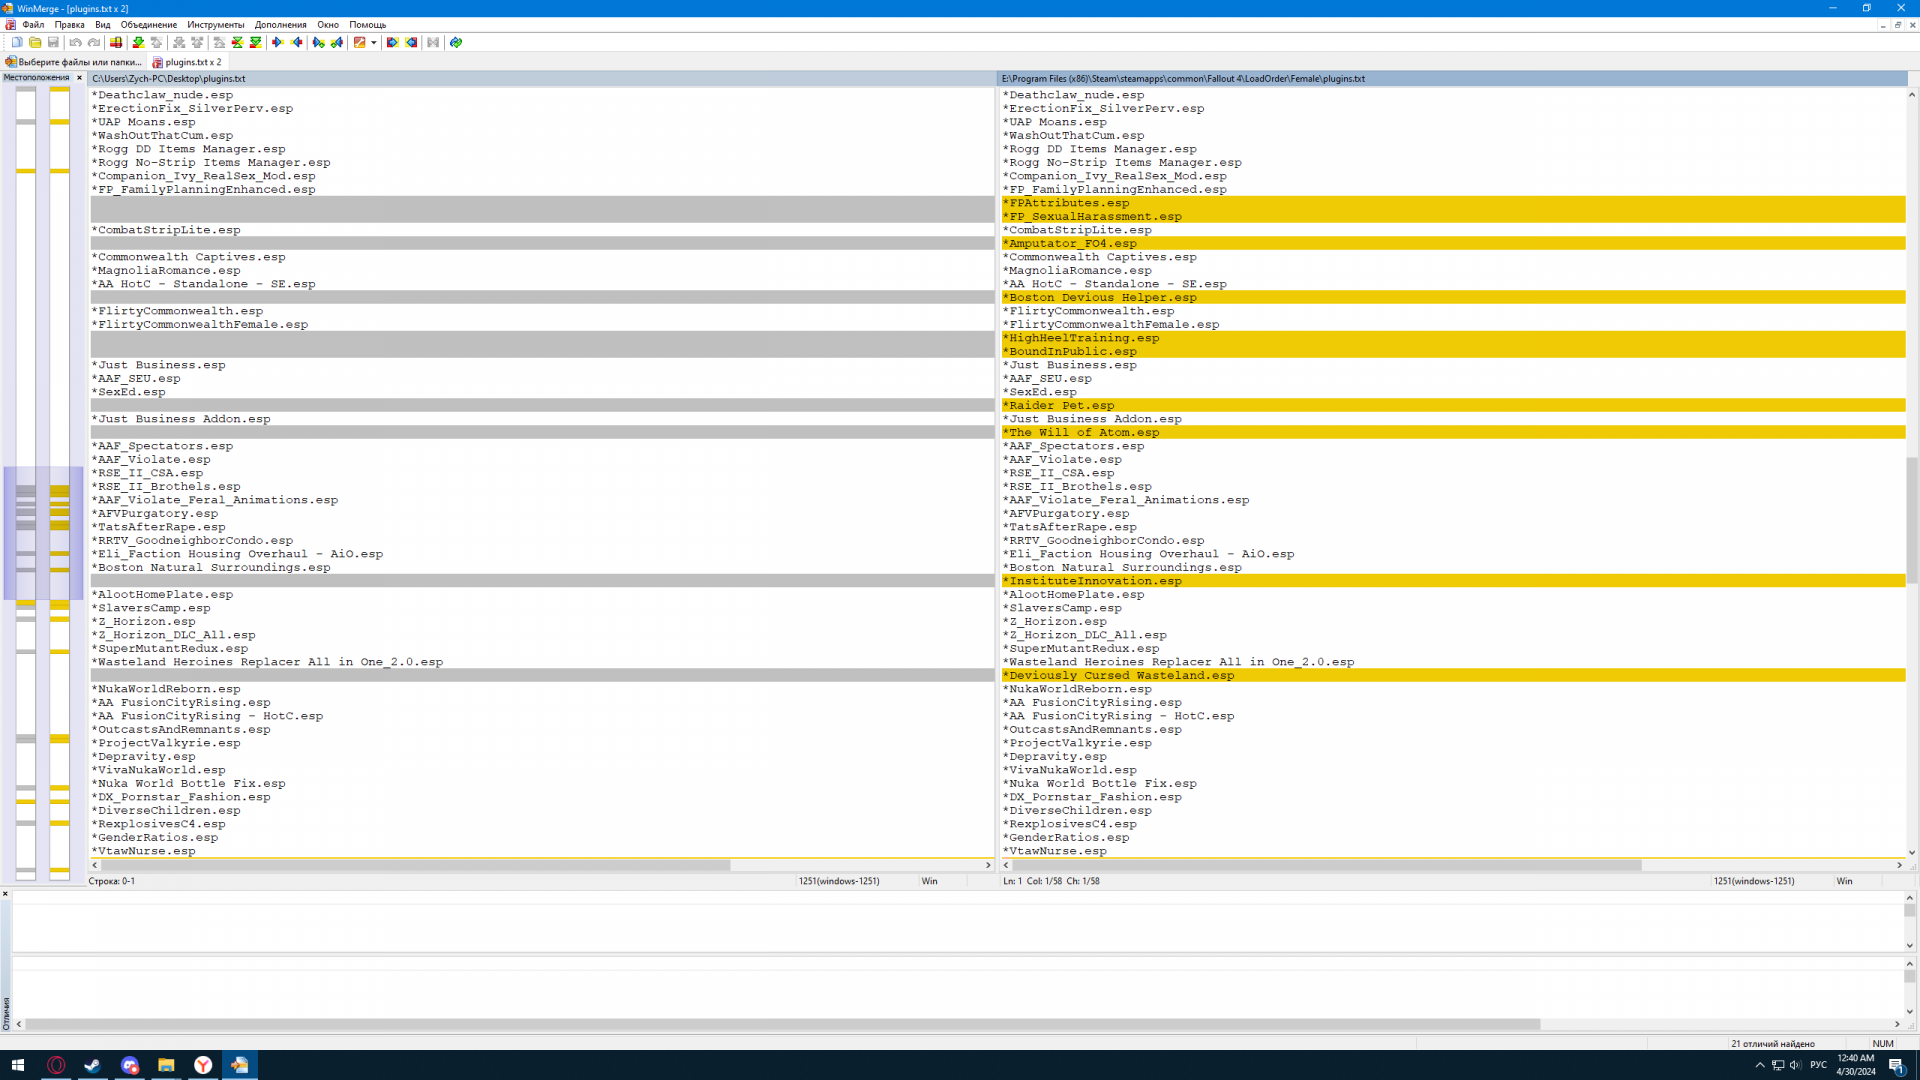Close the Местоположения location pane
This screenshot has width=1920, height=1080.
tap(79, 78)
